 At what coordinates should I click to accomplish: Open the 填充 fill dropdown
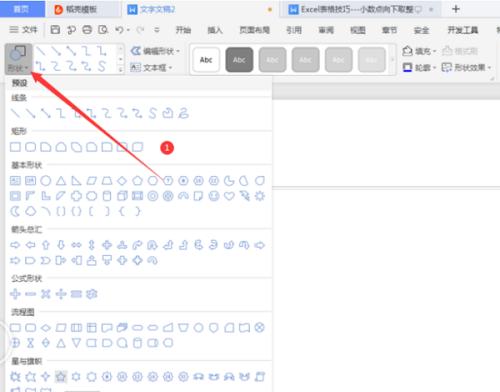(x=419, y=51)
